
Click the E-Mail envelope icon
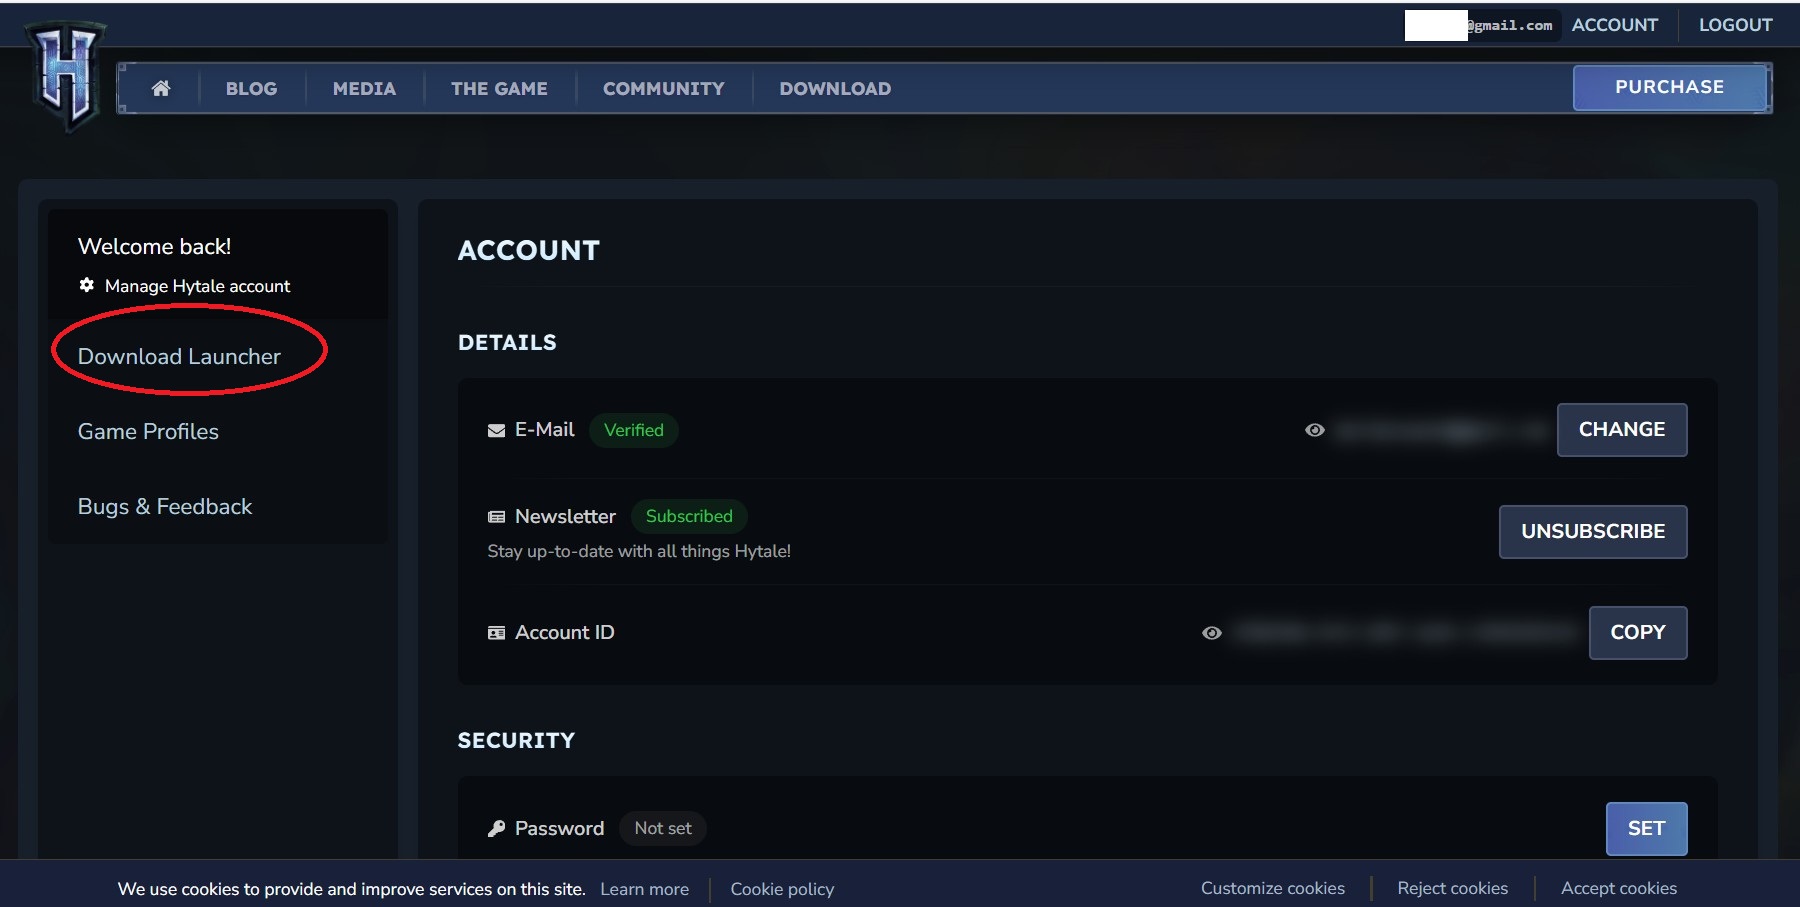[x=496, y=431]
